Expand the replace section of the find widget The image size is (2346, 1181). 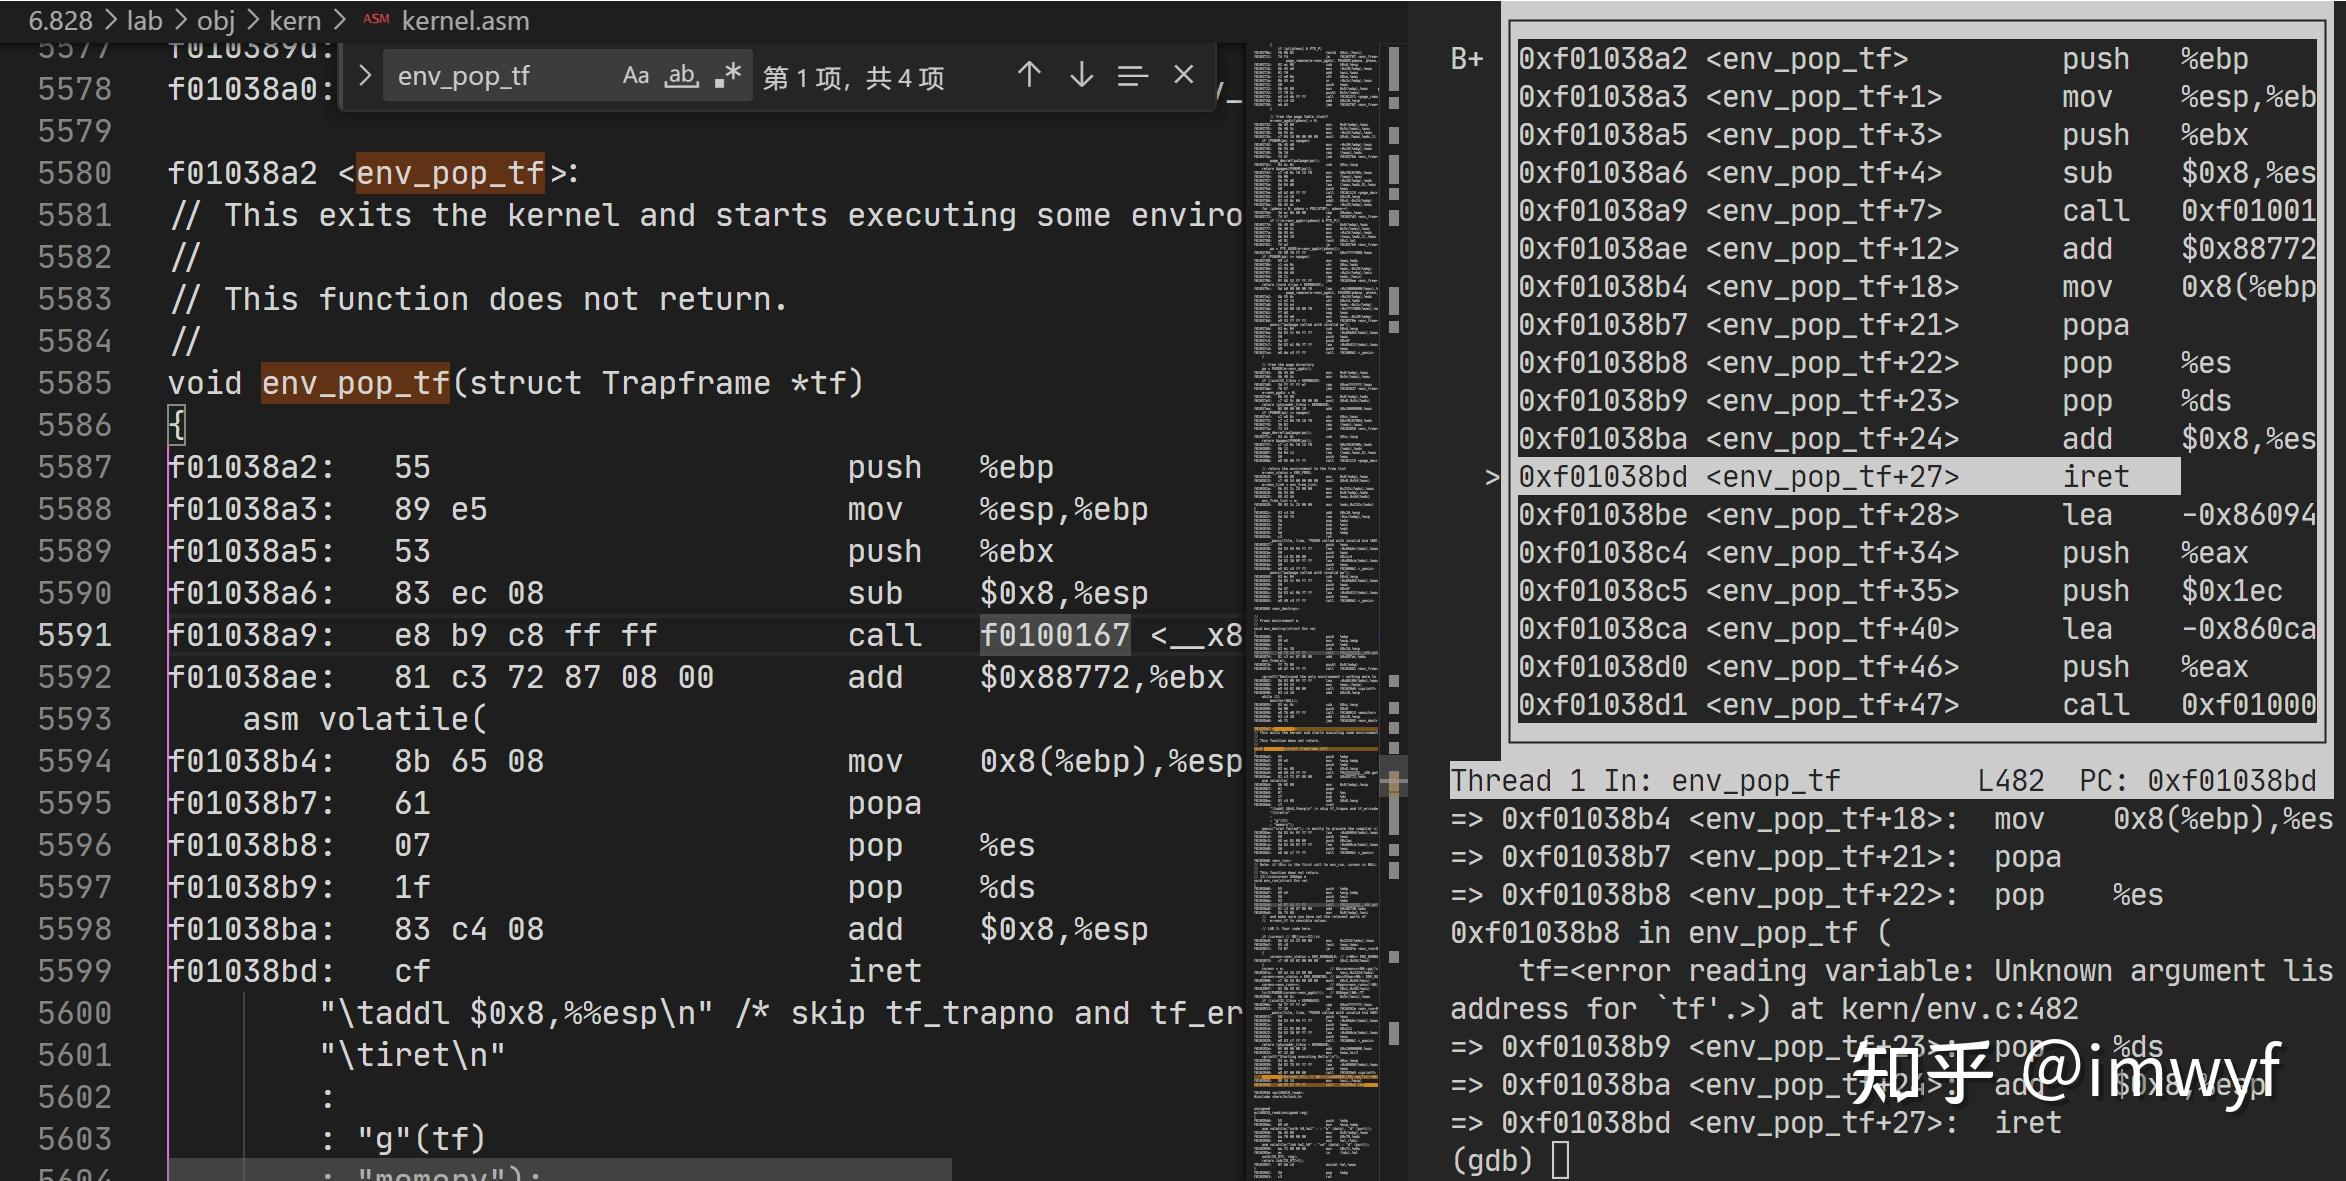coord(366,75)
